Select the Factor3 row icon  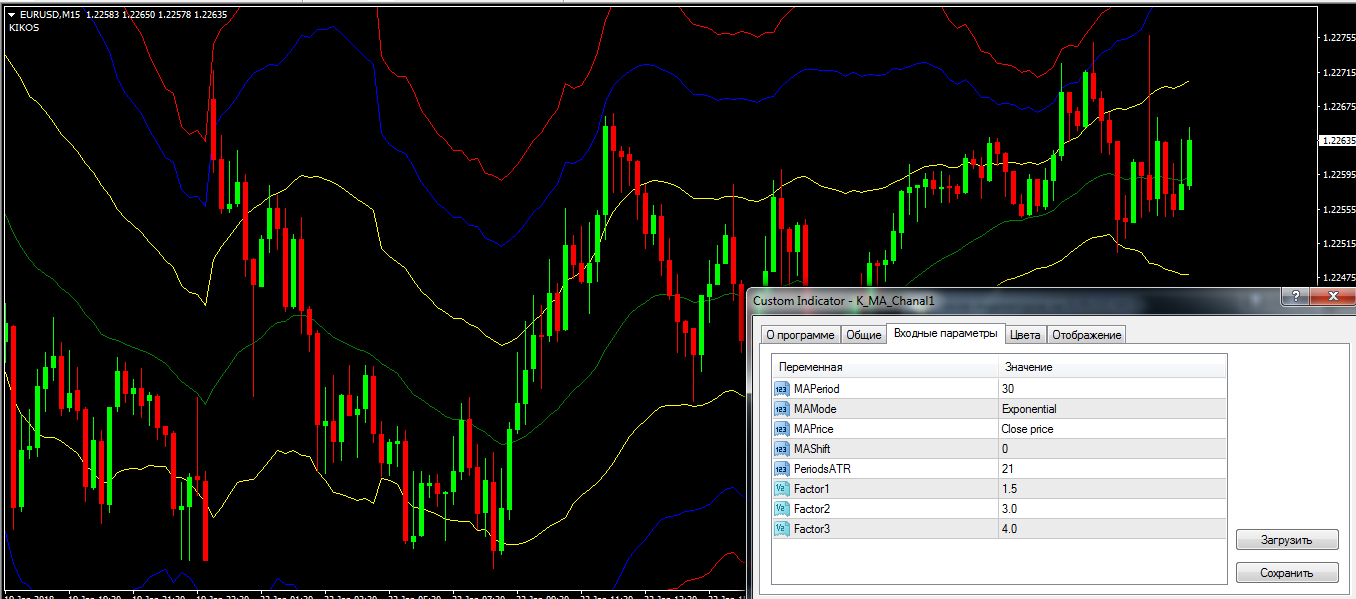(781, 529)
